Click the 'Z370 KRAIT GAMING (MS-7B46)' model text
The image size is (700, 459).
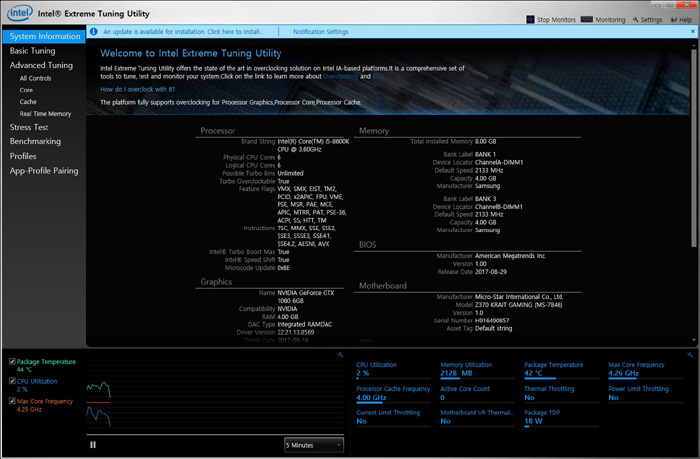pos(518,305)
